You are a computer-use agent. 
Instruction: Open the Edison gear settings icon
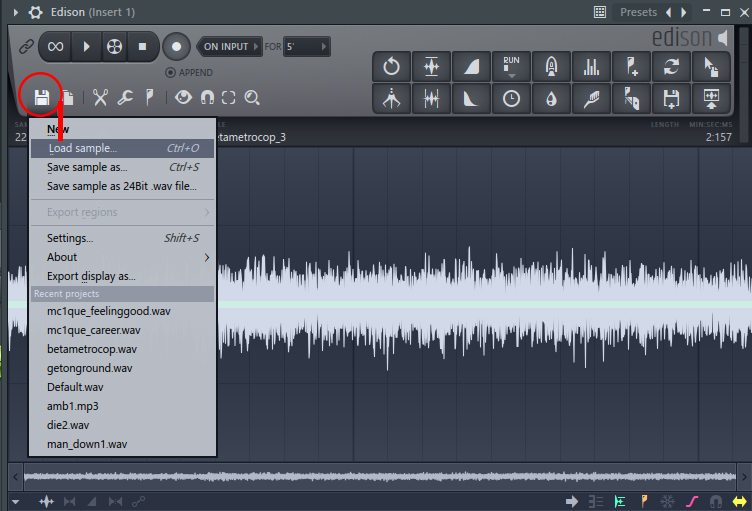pyautogui.click(x=35, y=12)
